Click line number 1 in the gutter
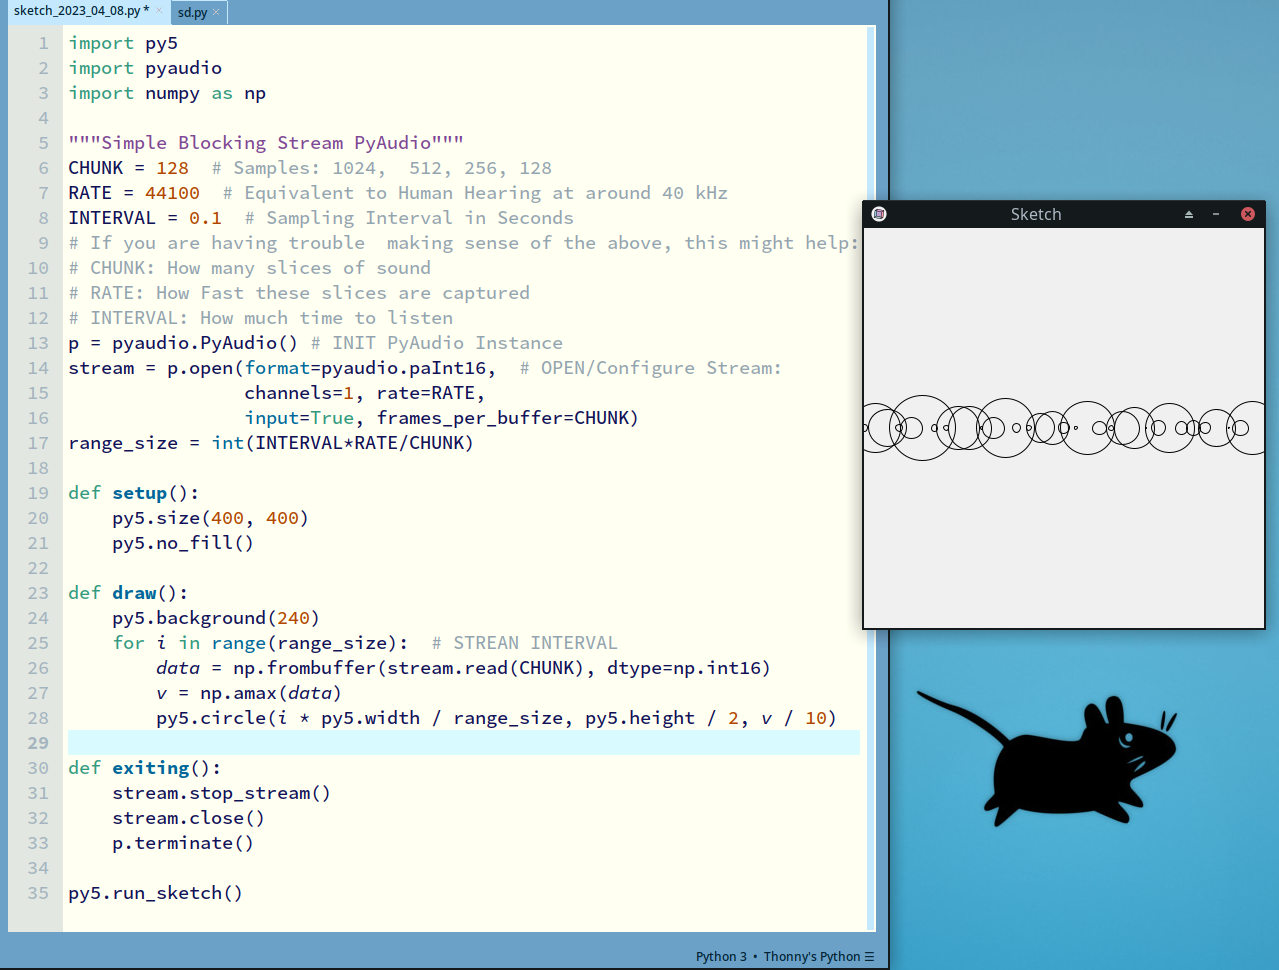This screenshot has height=970, width=1279. click(x=43, y=43)
